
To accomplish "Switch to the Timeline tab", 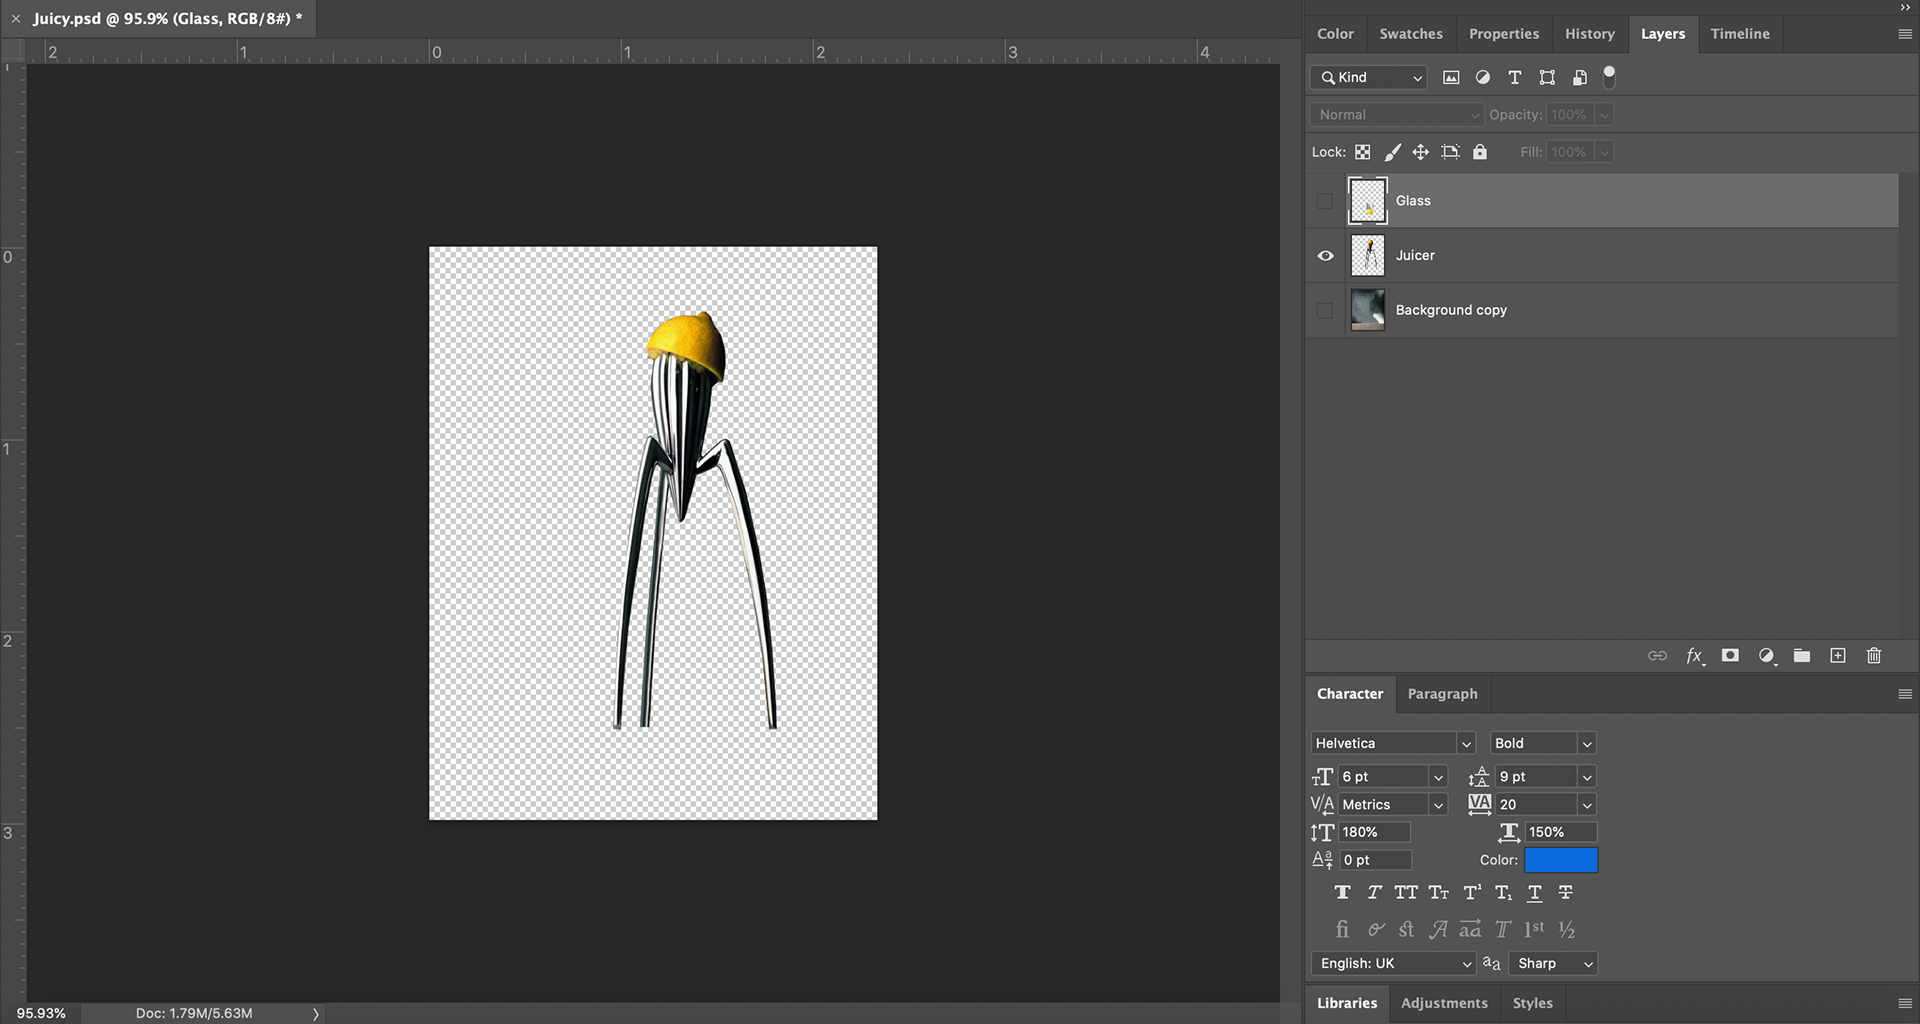I will coord(1740,34).
